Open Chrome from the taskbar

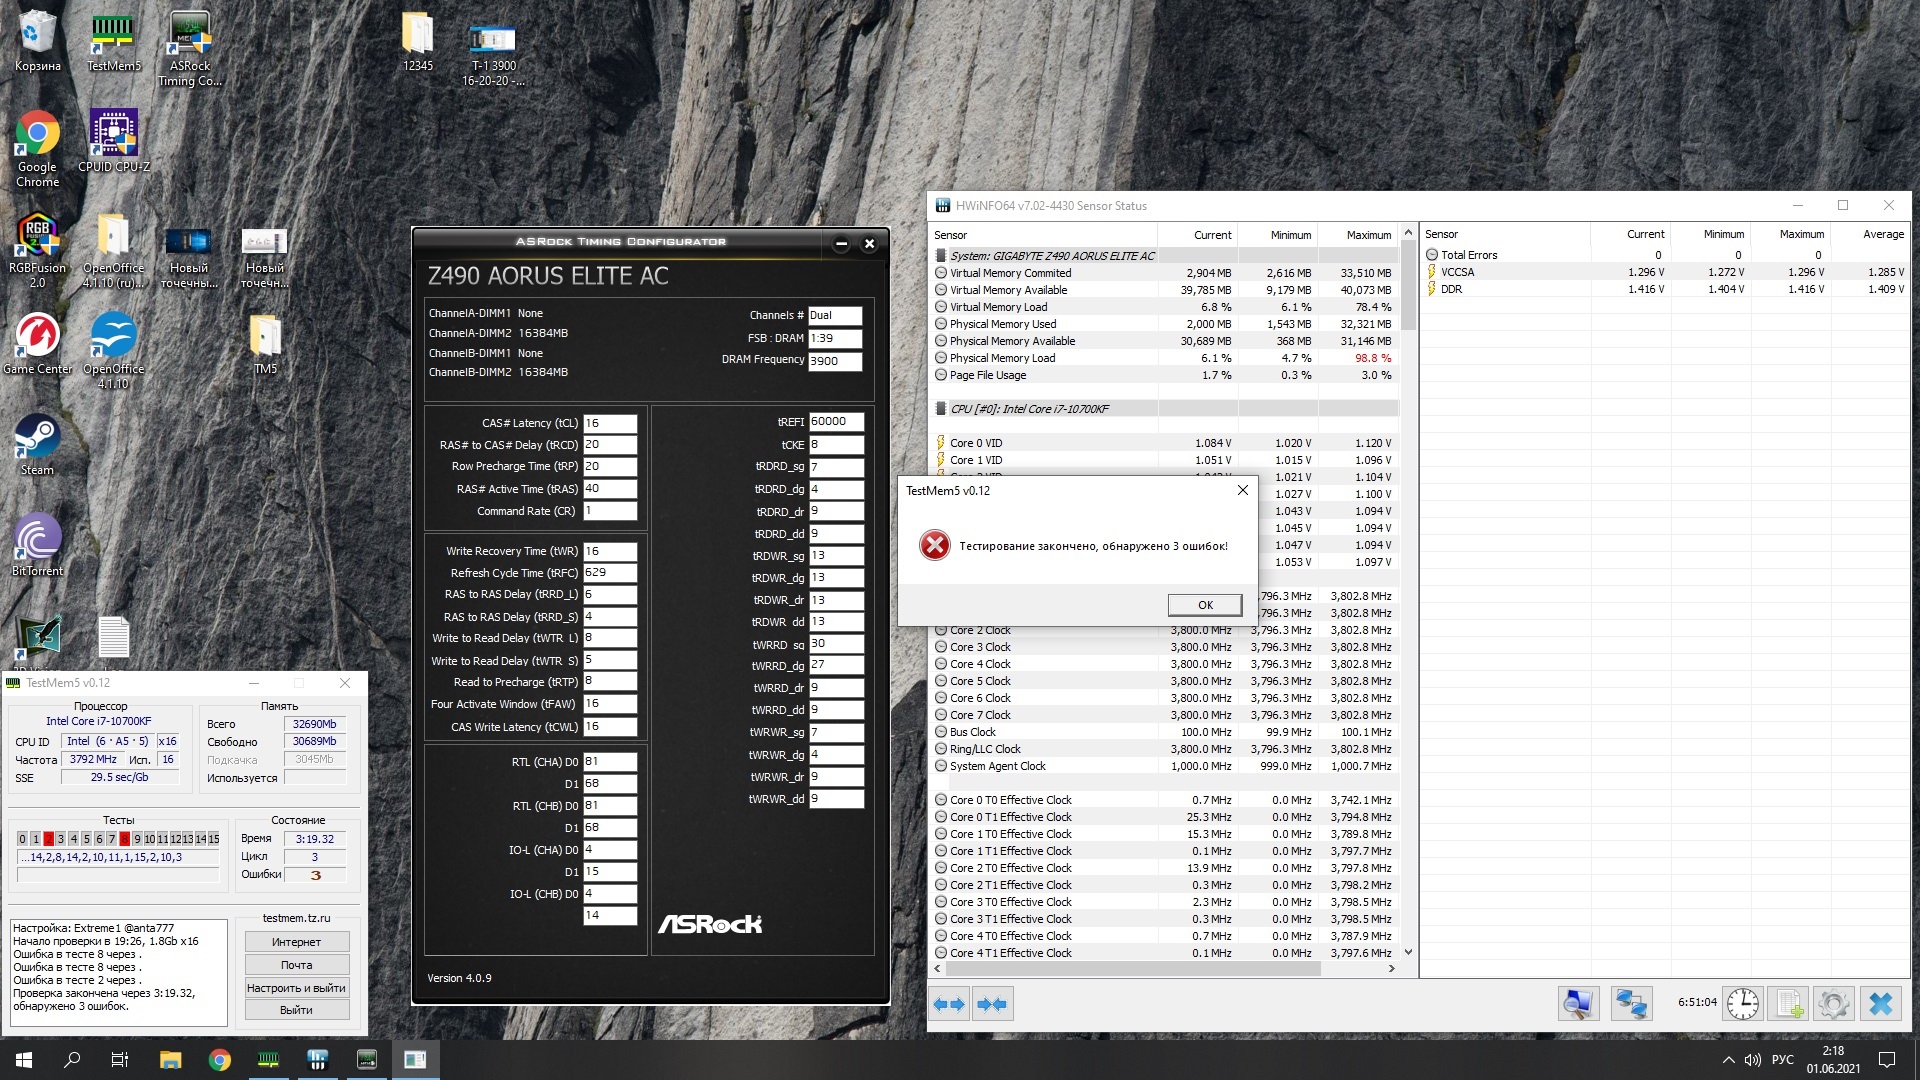[219, 1060]
